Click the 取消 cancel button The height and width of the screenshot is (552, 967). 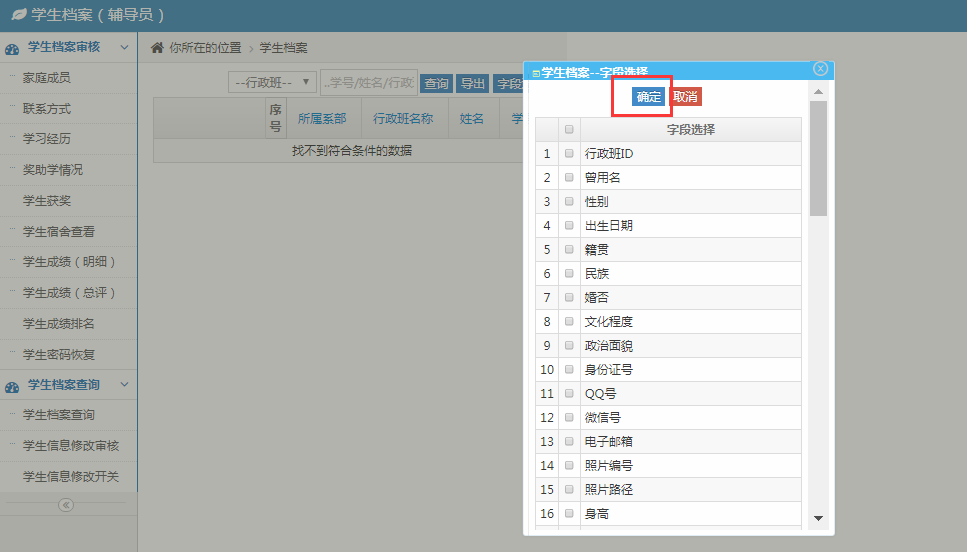pos(685,97)
